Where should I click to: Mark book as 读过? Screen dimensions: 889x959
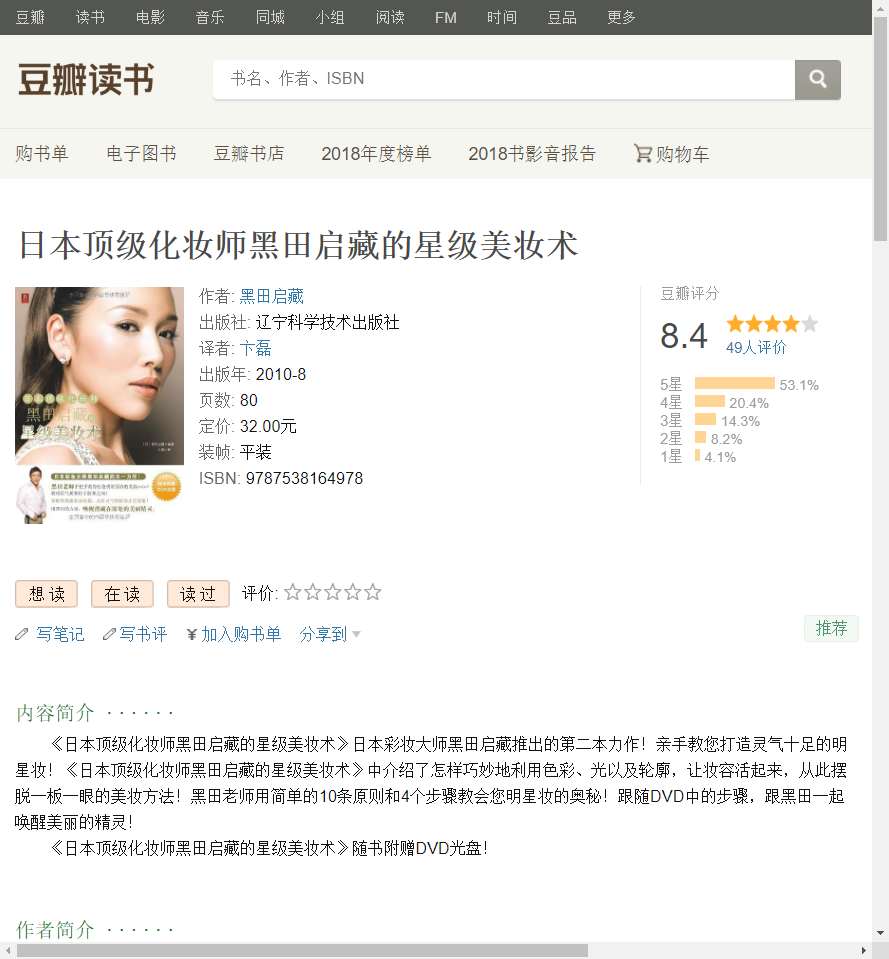point(198,594)
